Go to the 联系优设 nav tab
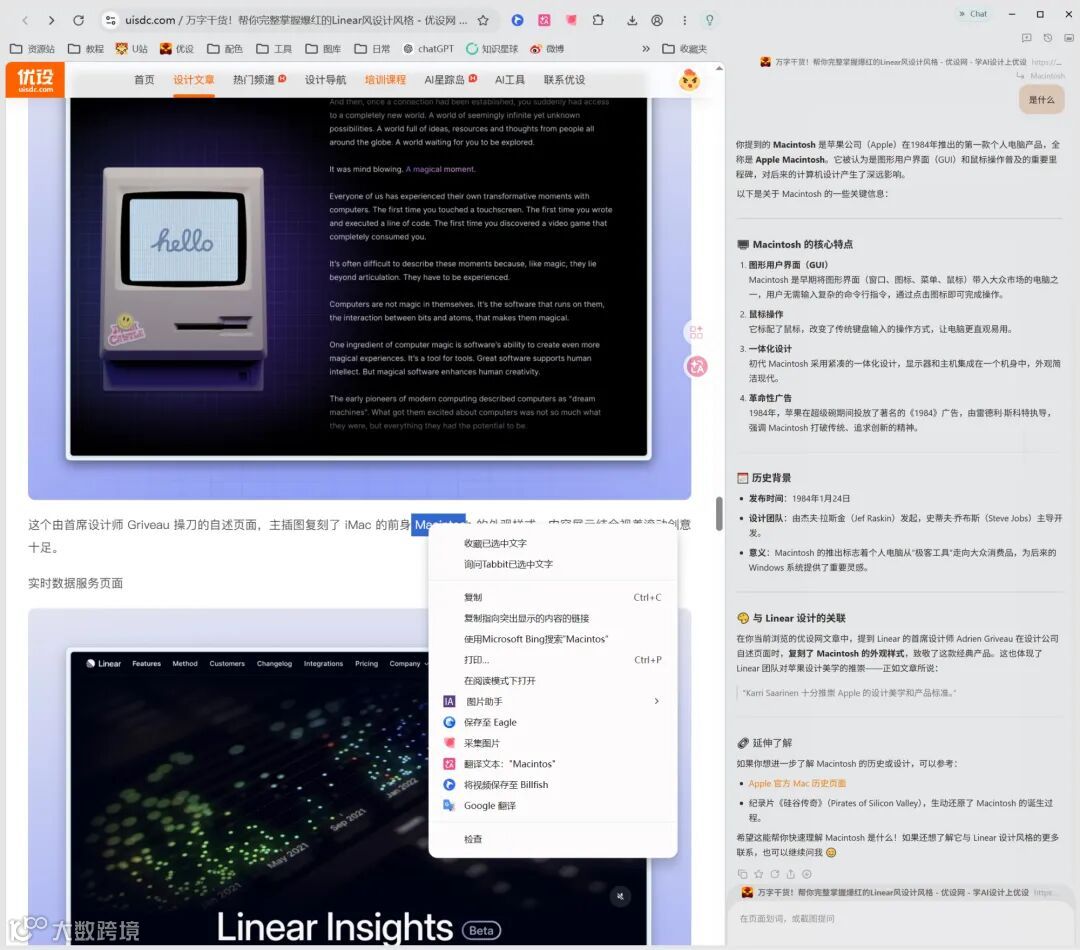1080x950 pixels. tap(564, 80)
